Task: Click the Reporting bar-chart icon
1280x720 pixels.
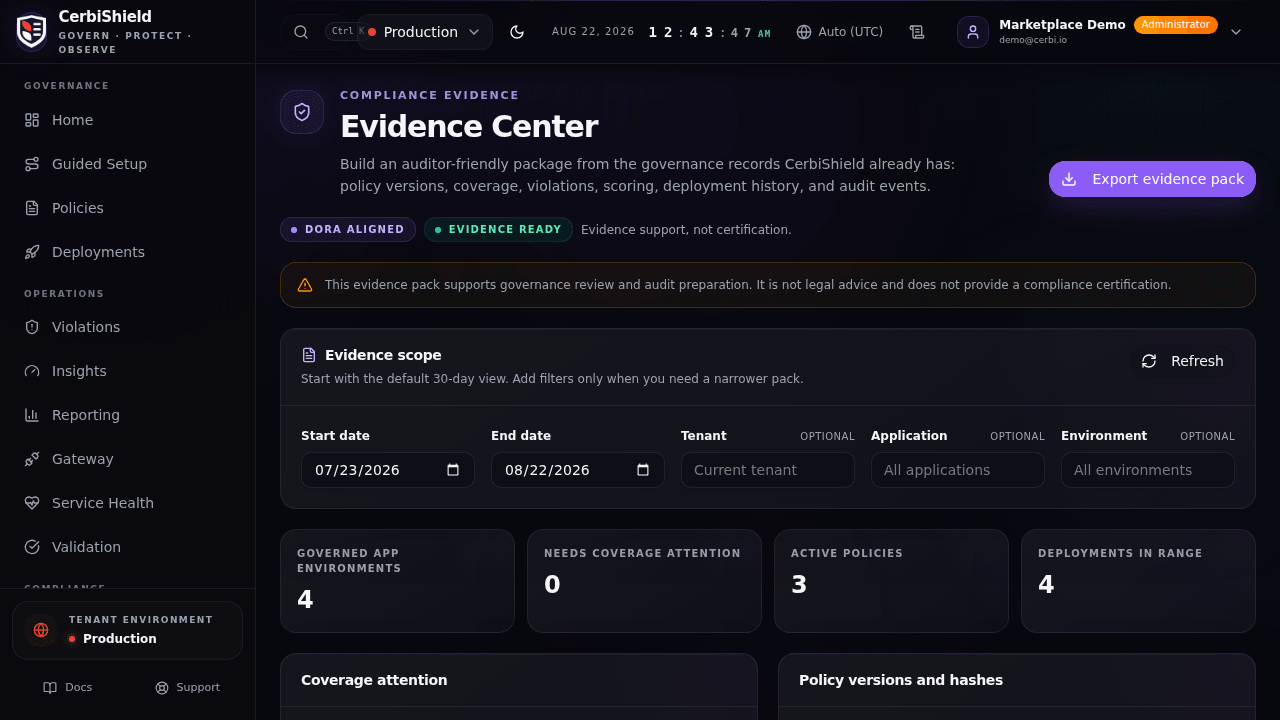Action: 32,415
